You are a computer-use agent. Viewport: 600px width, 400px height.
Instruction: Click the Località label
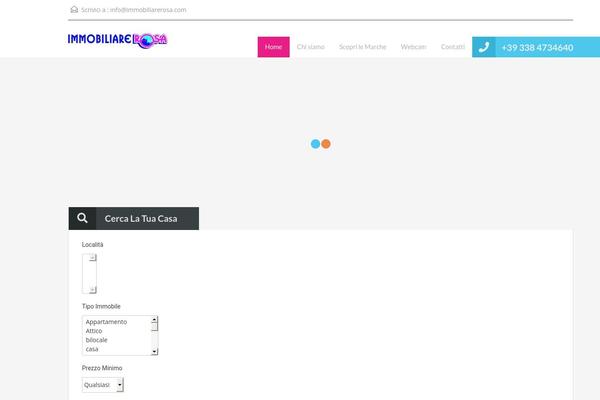pyautogui.click(x=92, y=245)
